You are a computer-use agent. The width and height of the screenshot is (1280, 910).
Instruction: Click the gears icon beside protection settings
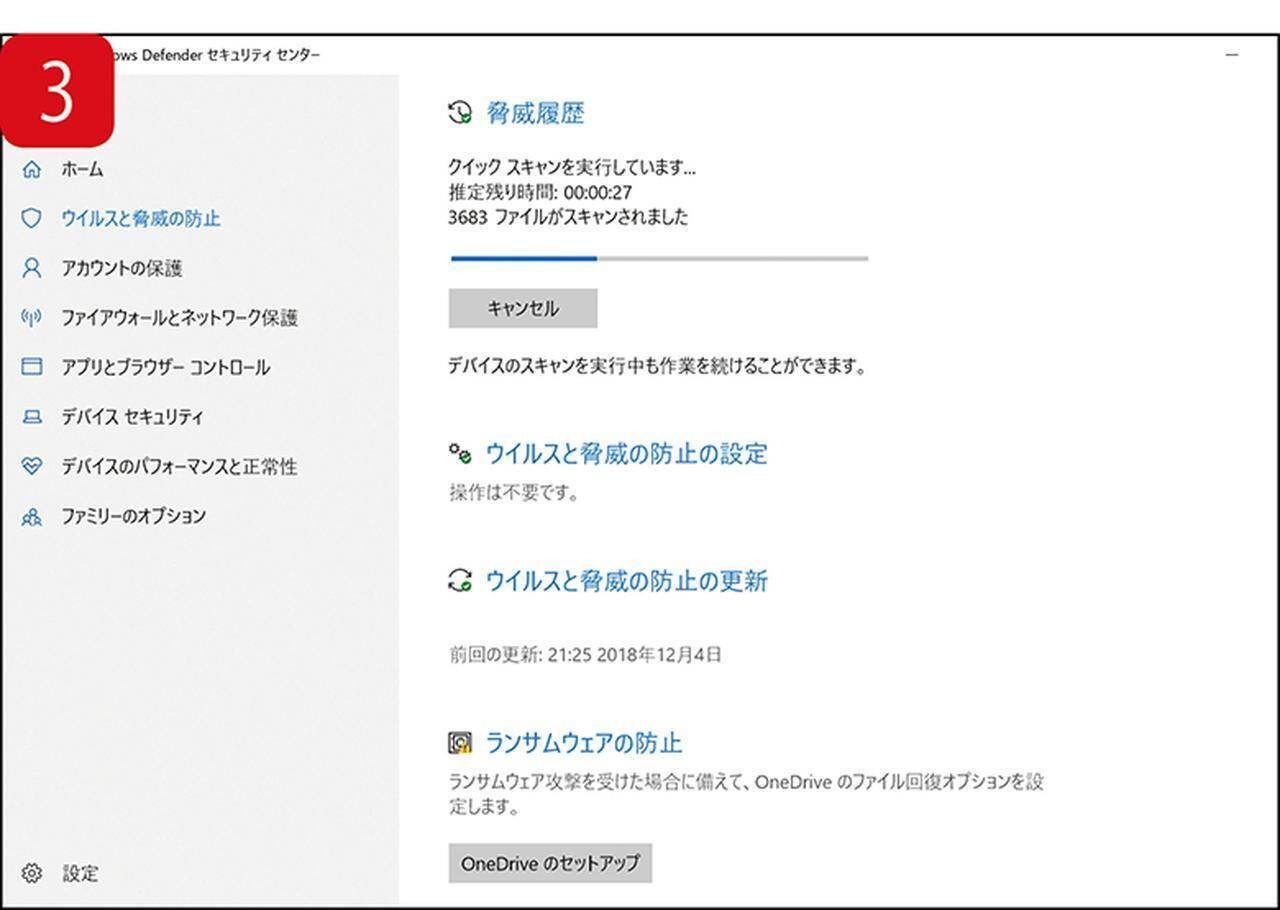coord(460,454)
